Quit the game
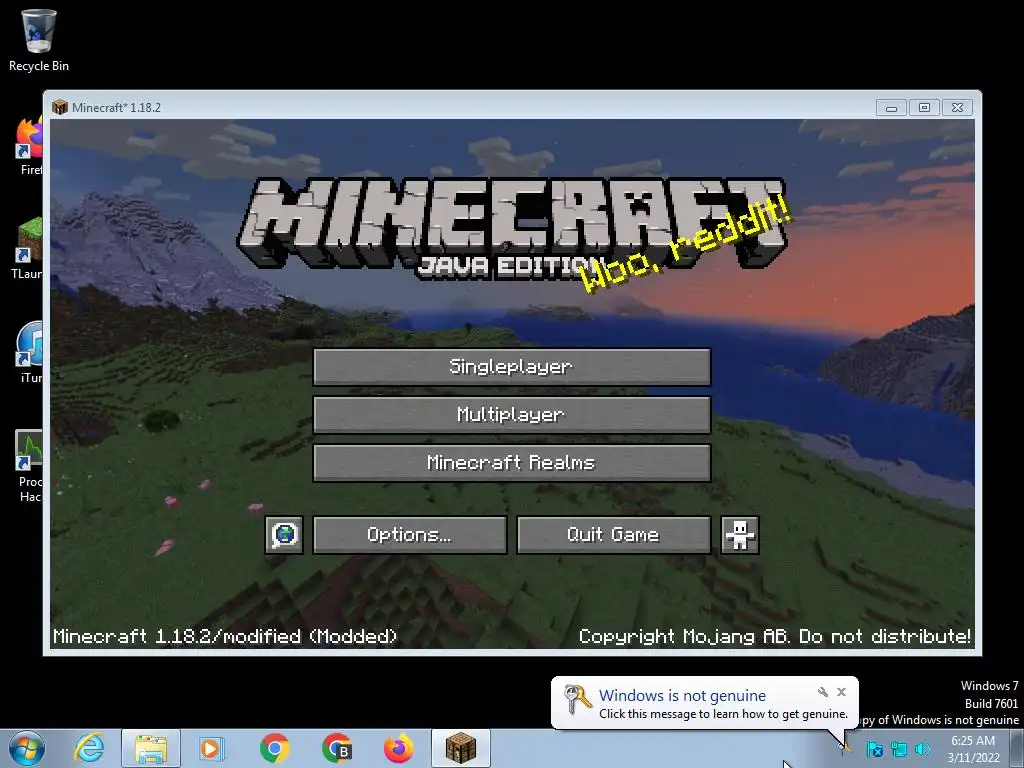Screen dimensions: 1024x768 tap(613, 535)
